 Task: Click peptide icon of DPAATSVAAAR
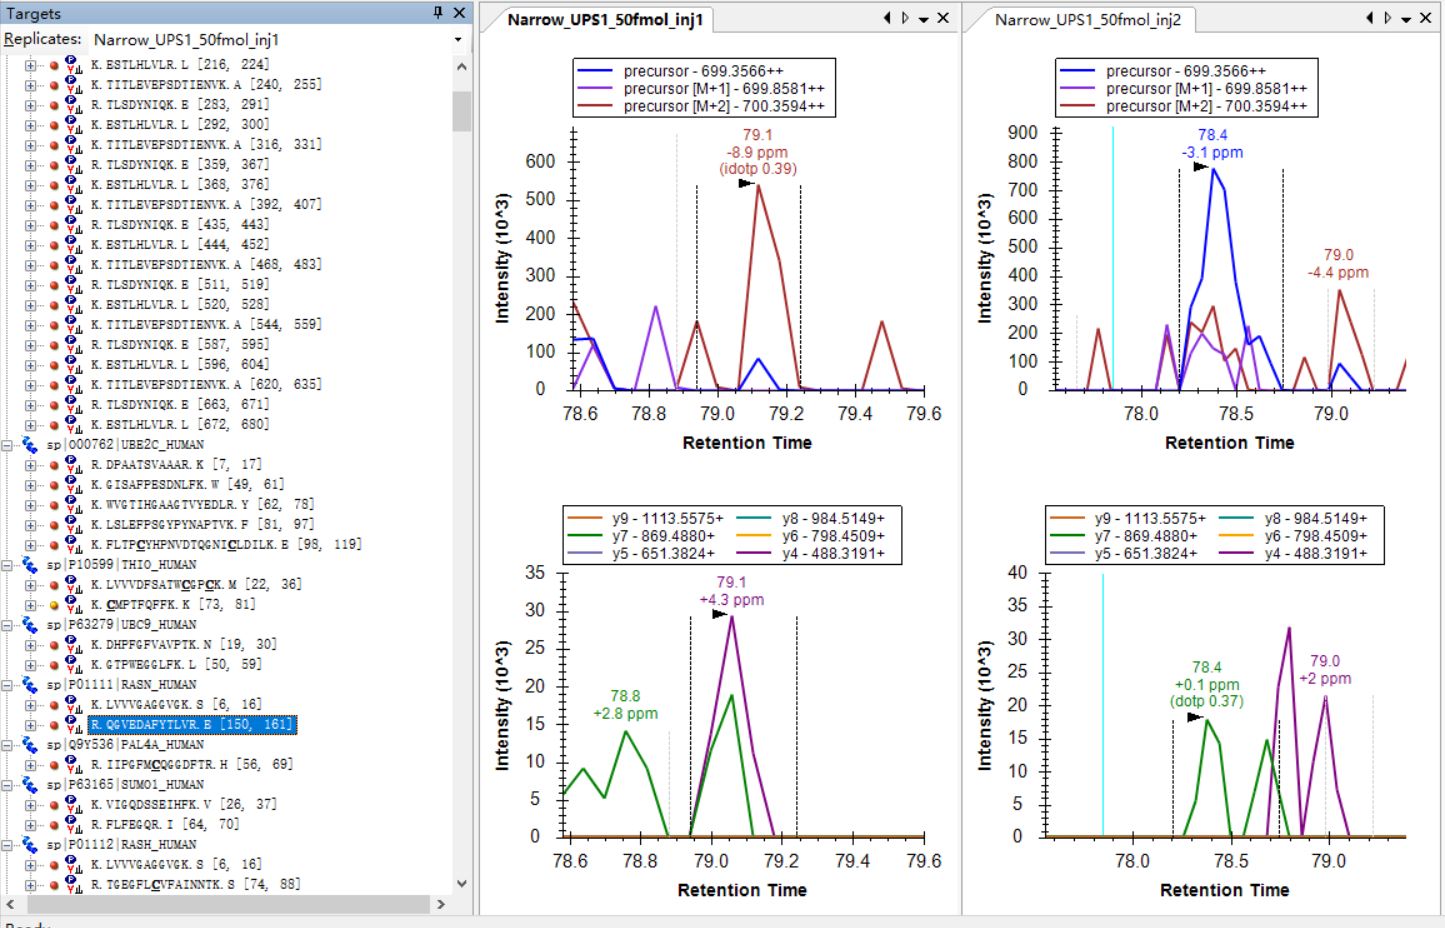coord(73,465)
